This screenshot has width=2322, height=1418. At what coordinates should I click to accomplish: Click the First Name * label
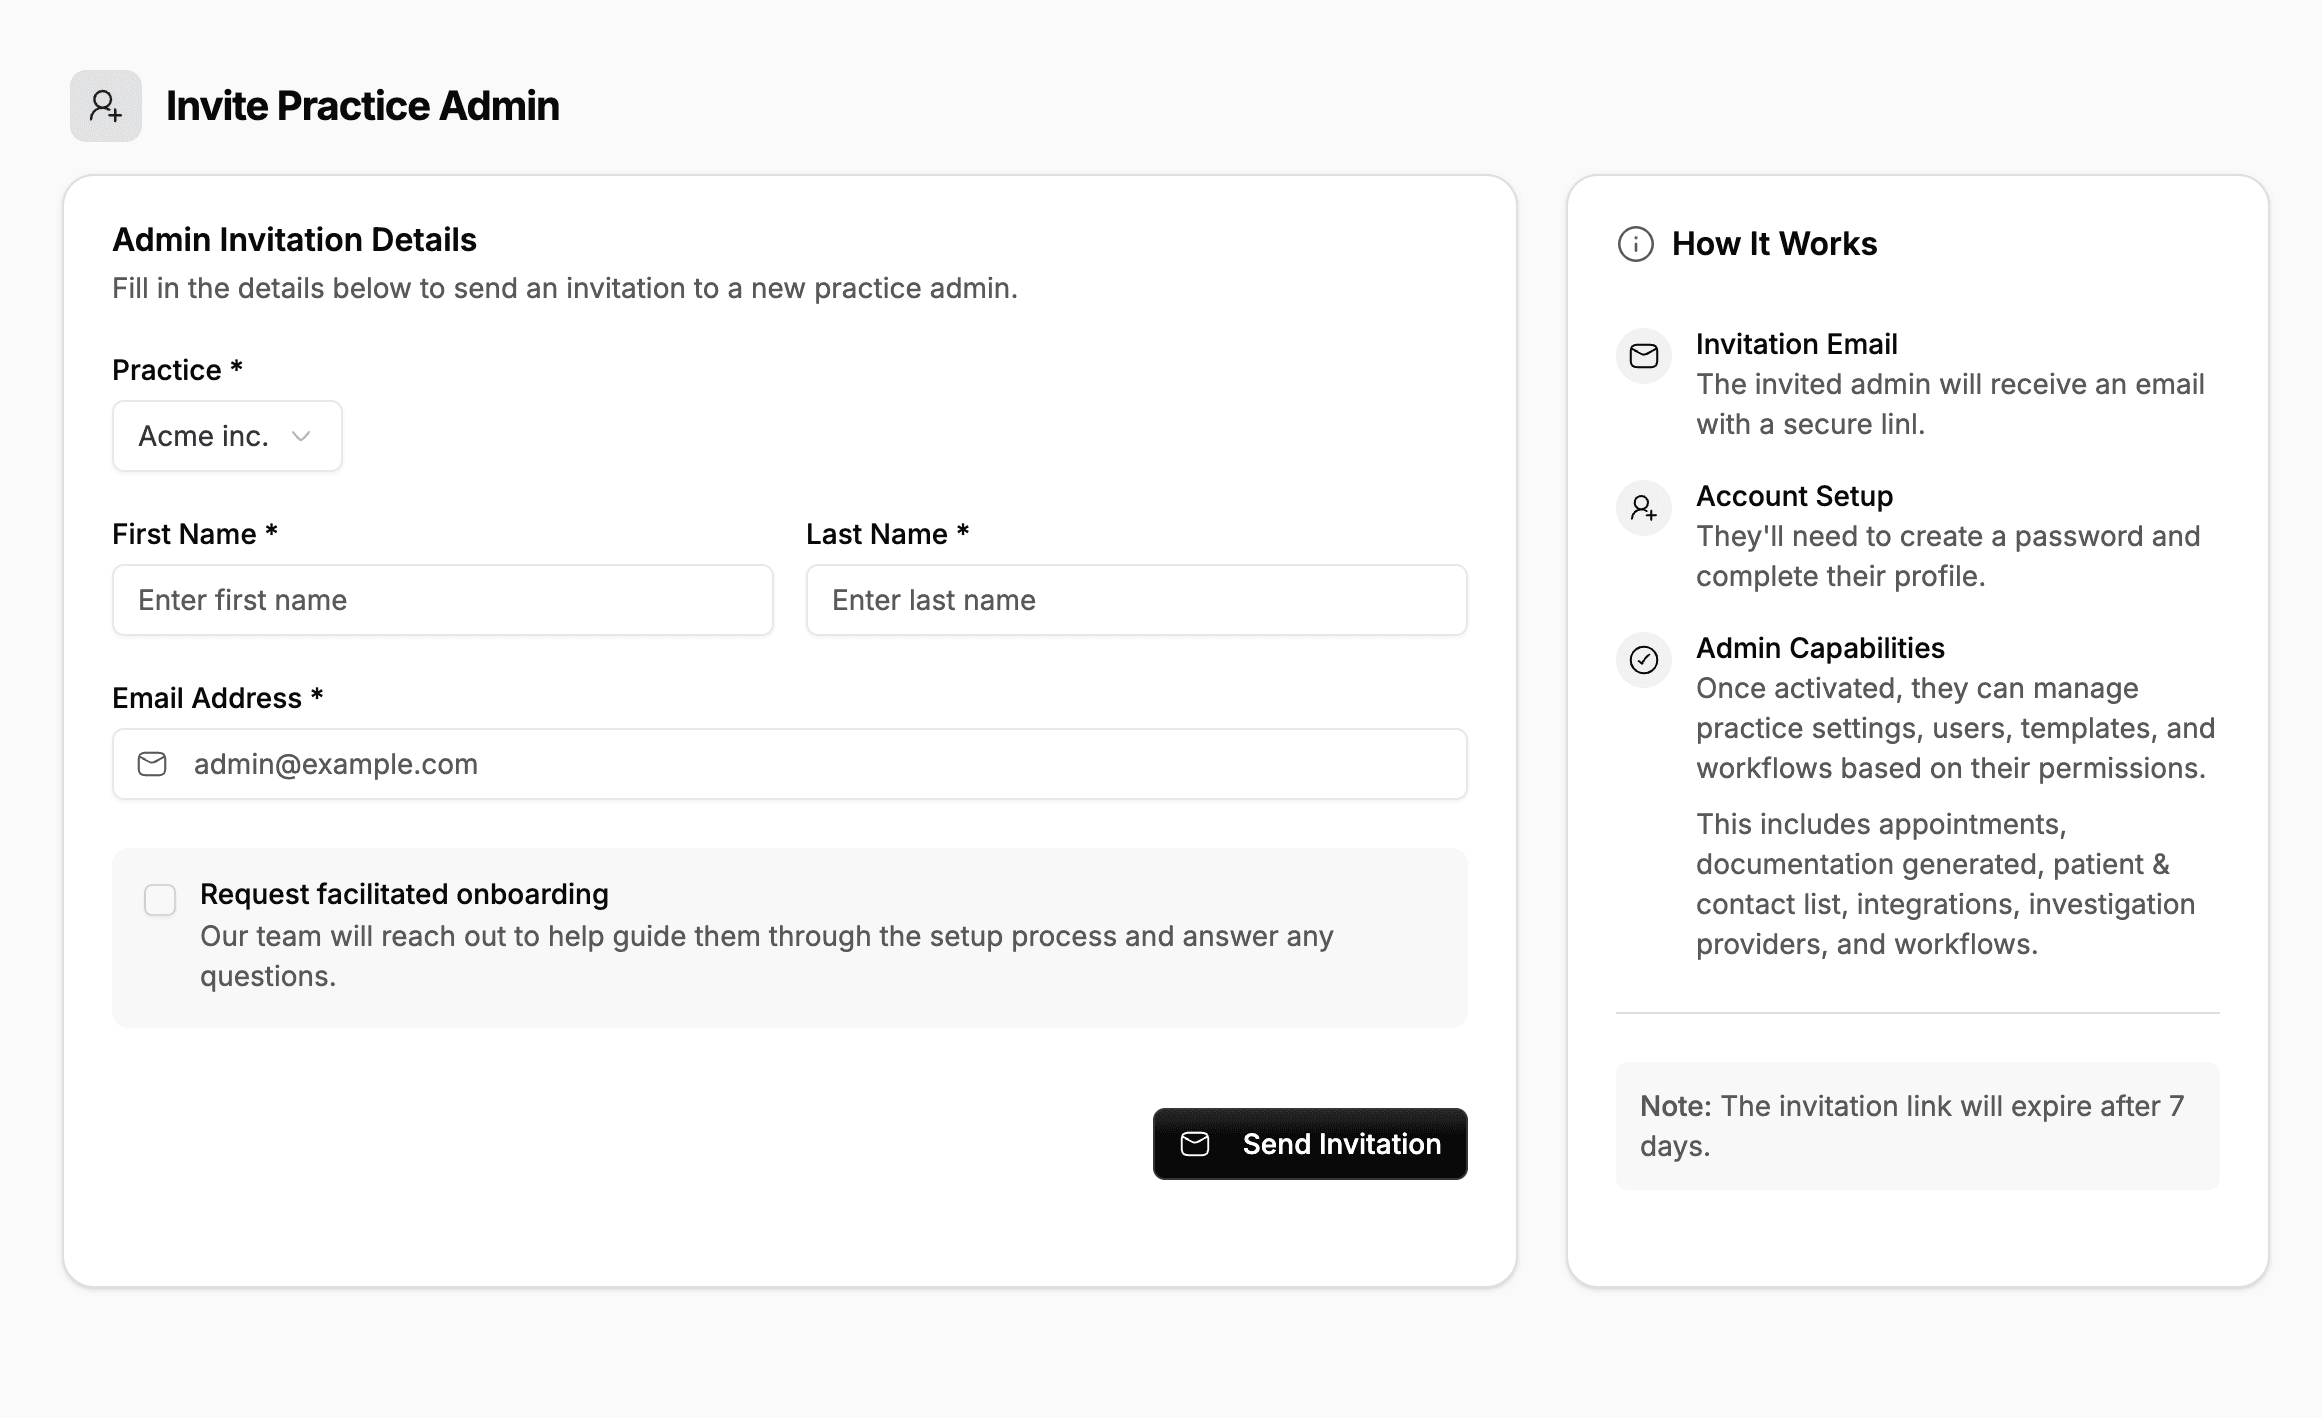click(195, 534)
